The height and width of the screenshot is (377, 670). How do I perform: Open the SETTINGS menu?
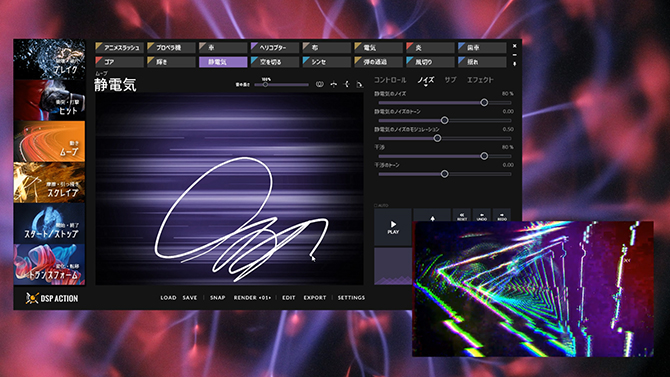(x=351, y=297)
